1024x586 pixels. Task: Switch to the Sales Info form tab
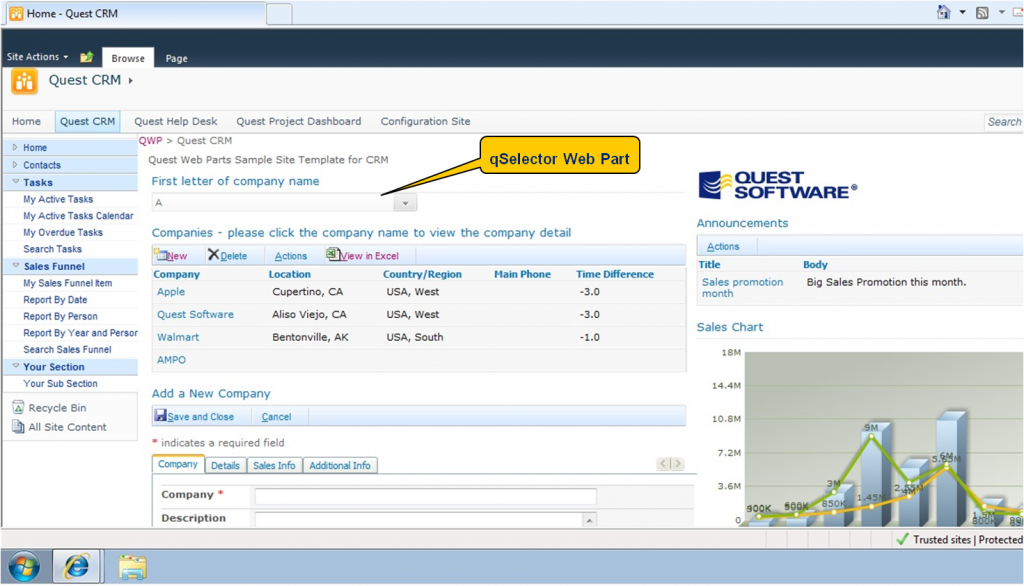coord(274,465)
